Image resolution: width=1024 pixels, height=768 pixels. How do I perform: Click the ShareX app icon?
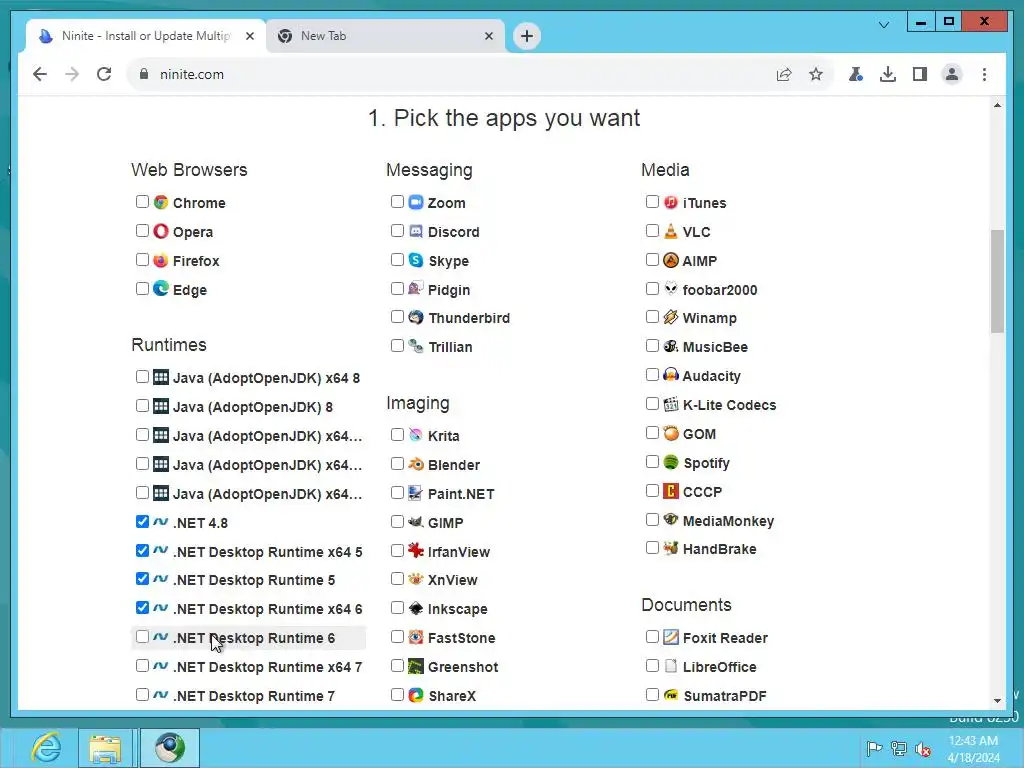click(x=416, y=696)
